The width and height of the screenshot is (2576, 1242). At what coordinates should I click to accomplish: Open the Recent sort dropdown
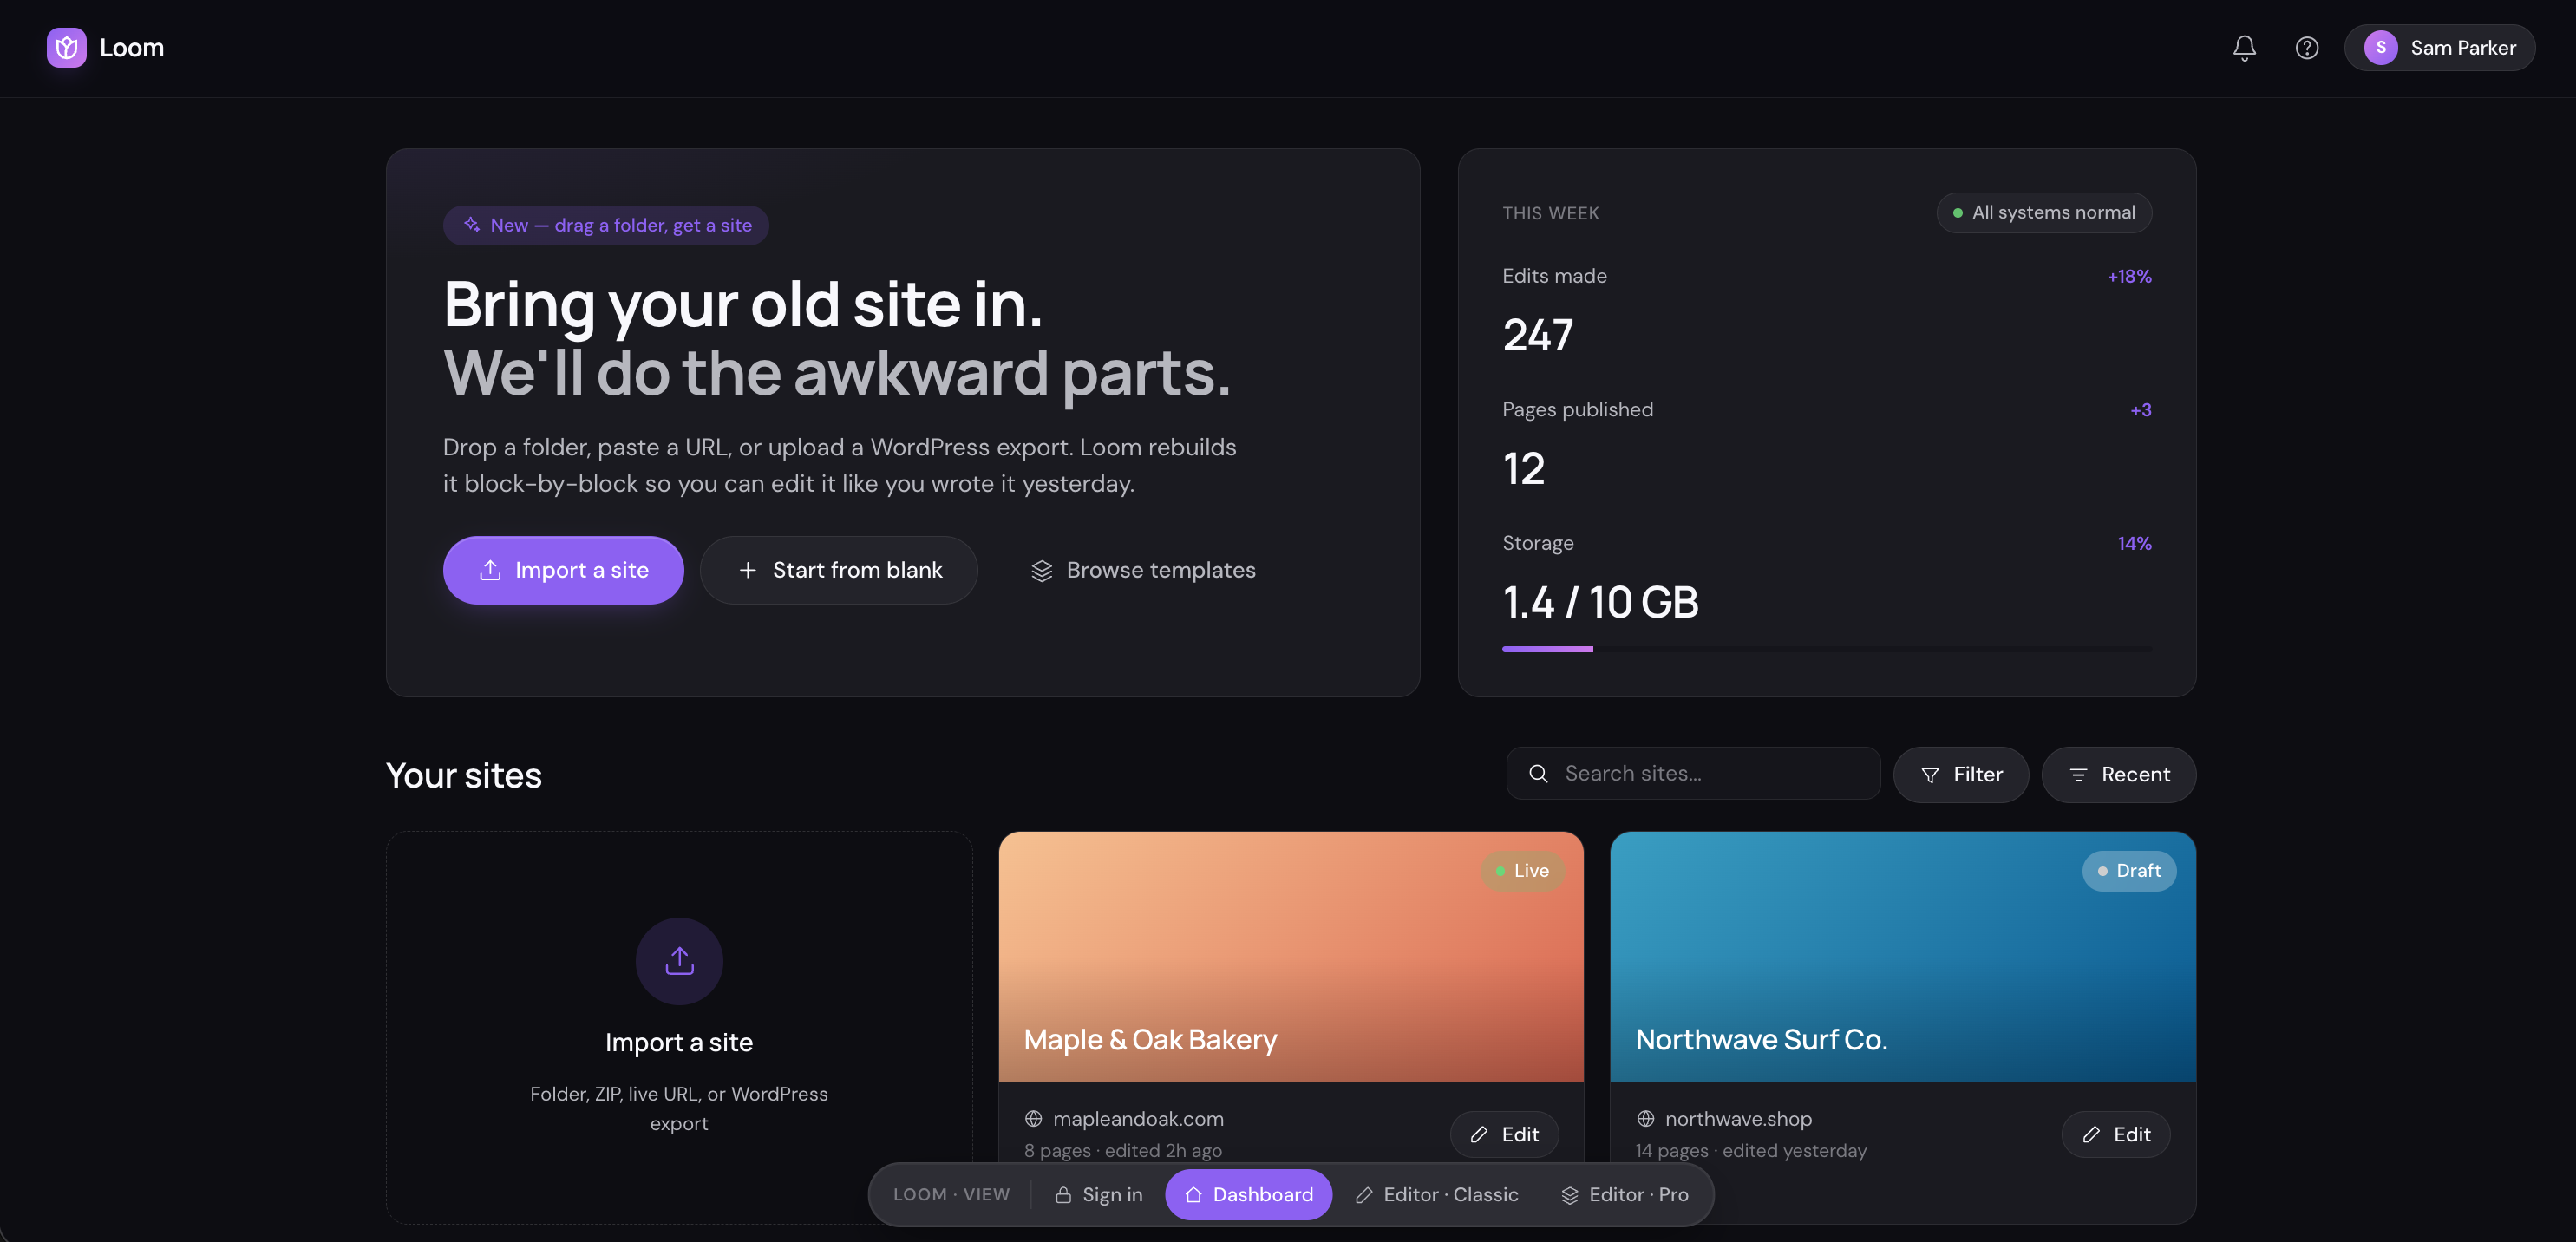point(2118,775)
